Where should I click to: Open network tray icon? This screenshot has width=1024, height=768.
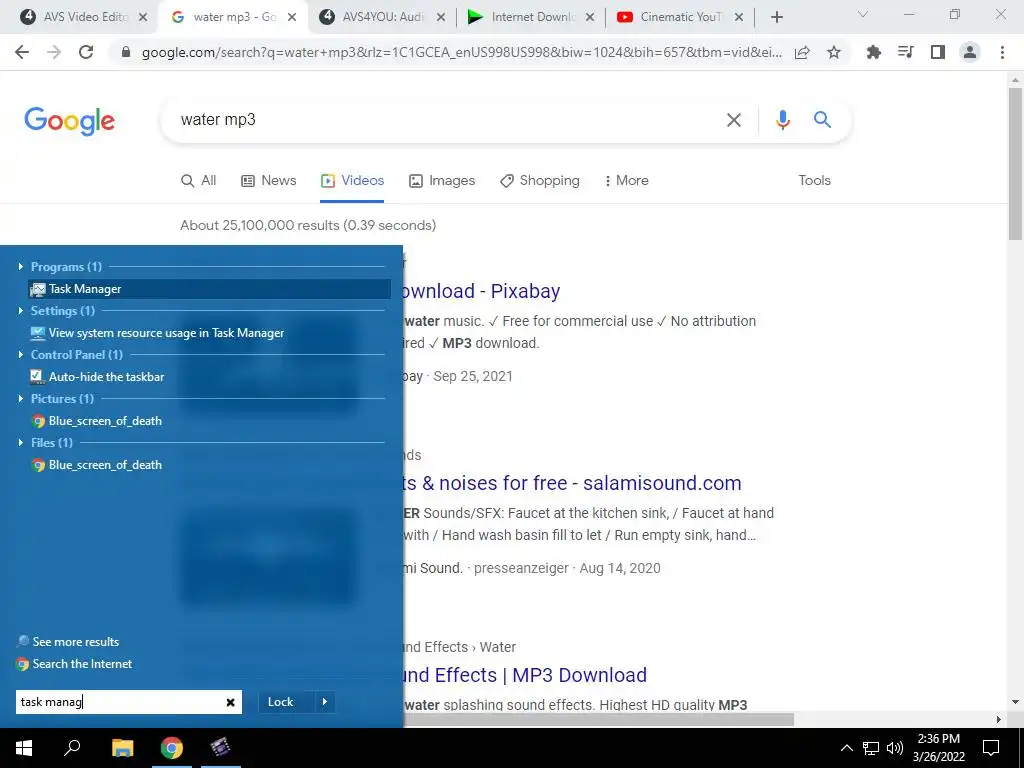tap(871, 748)
